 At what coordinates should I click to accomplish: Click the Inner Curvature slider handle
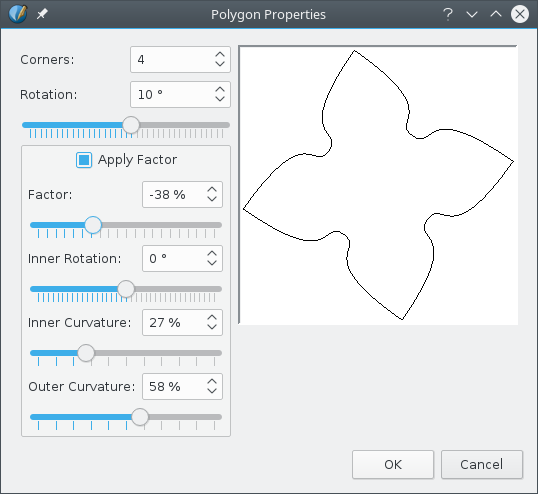(x=86, y=353)
